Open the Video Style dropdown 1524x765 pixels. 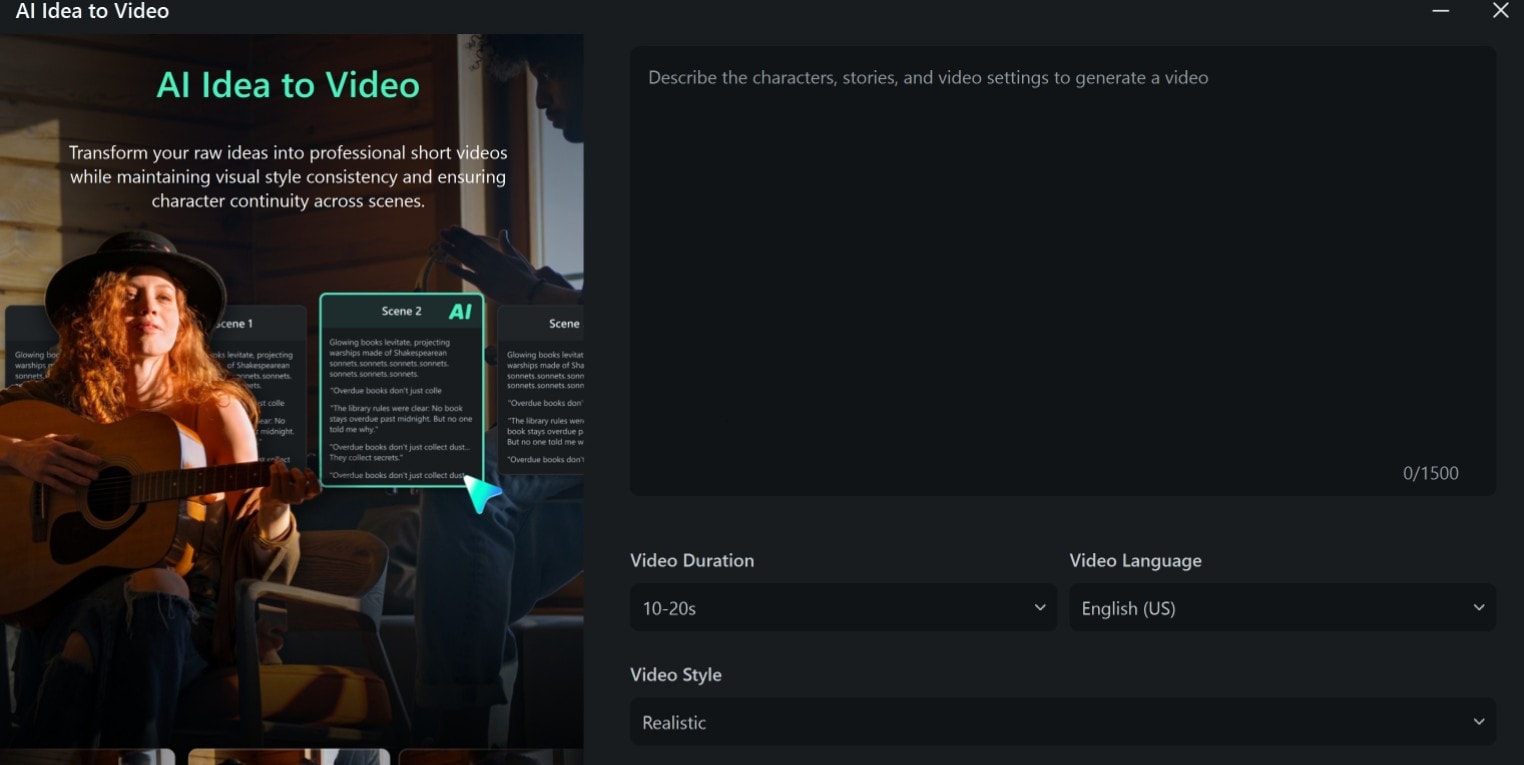tap(1063, 722)
